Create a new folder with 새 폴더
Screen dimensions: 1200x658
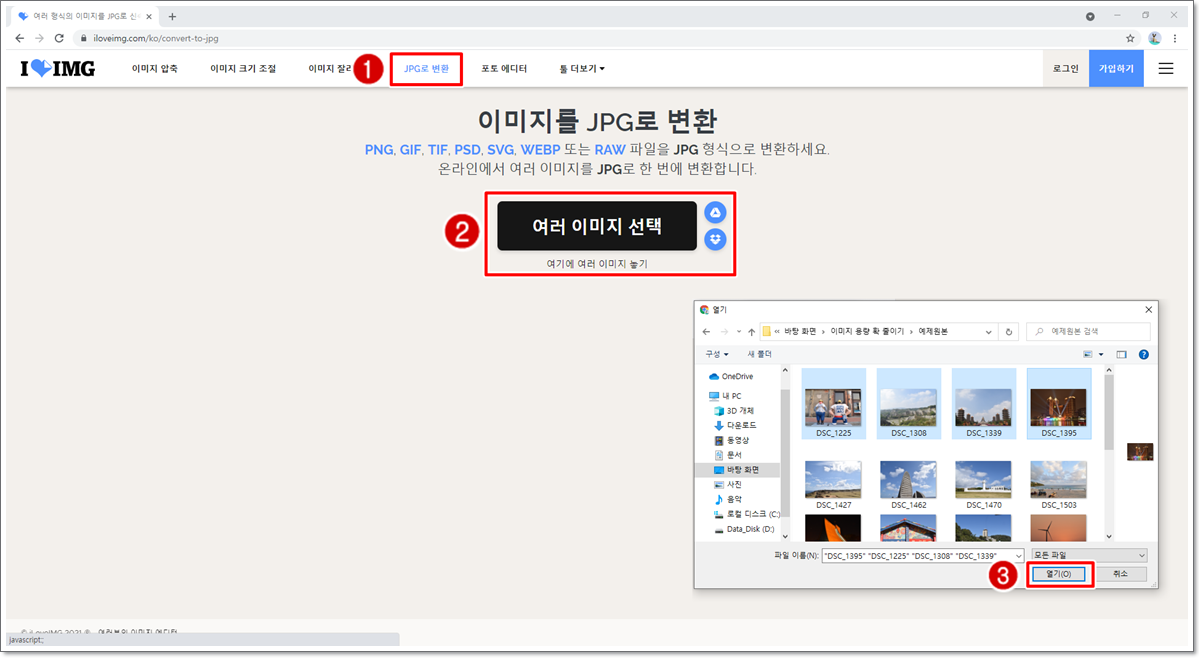click(x=759, y=354)
